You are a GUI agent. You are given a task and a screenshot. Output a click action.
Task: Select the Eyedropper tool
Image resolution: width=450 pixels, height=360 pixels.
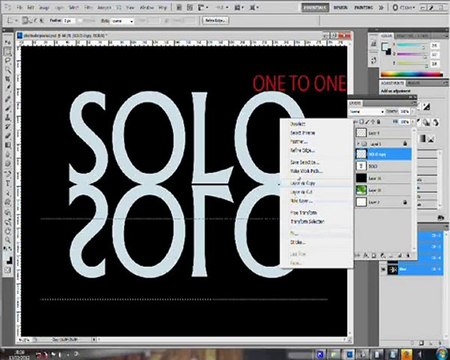tap(7, 88)
